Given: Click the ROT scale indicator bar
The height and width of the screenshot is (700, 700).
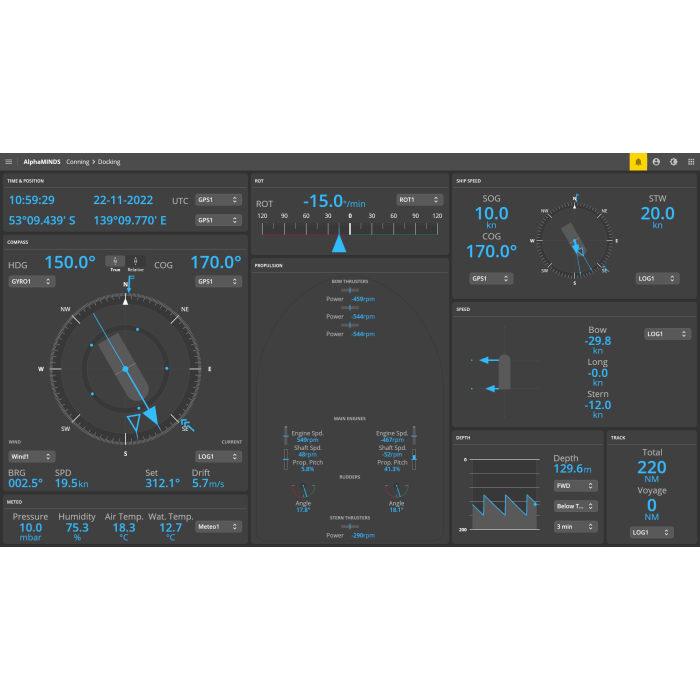Looking at the screenshot, I should tap(349, 228).
